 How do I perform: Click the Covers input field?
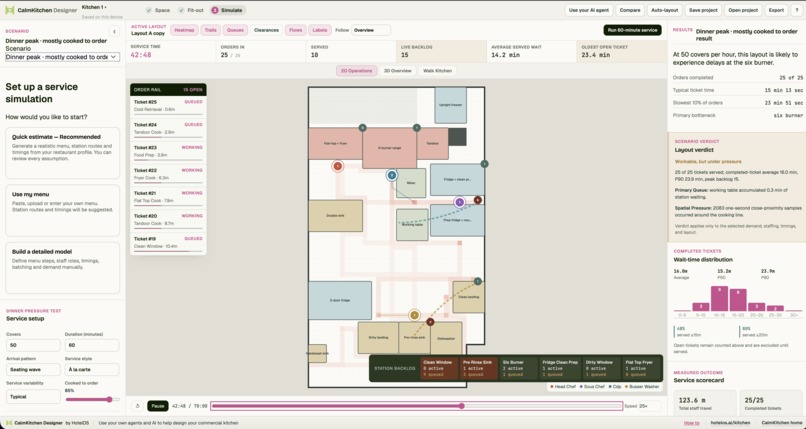(33, 345)
